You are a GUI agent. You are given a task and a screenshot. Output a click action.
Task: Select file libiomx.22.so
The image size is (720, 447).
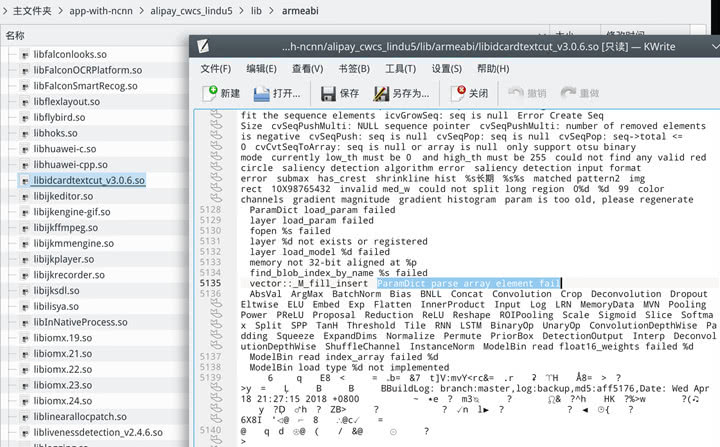pyautogui.click(x=62, y=369)
